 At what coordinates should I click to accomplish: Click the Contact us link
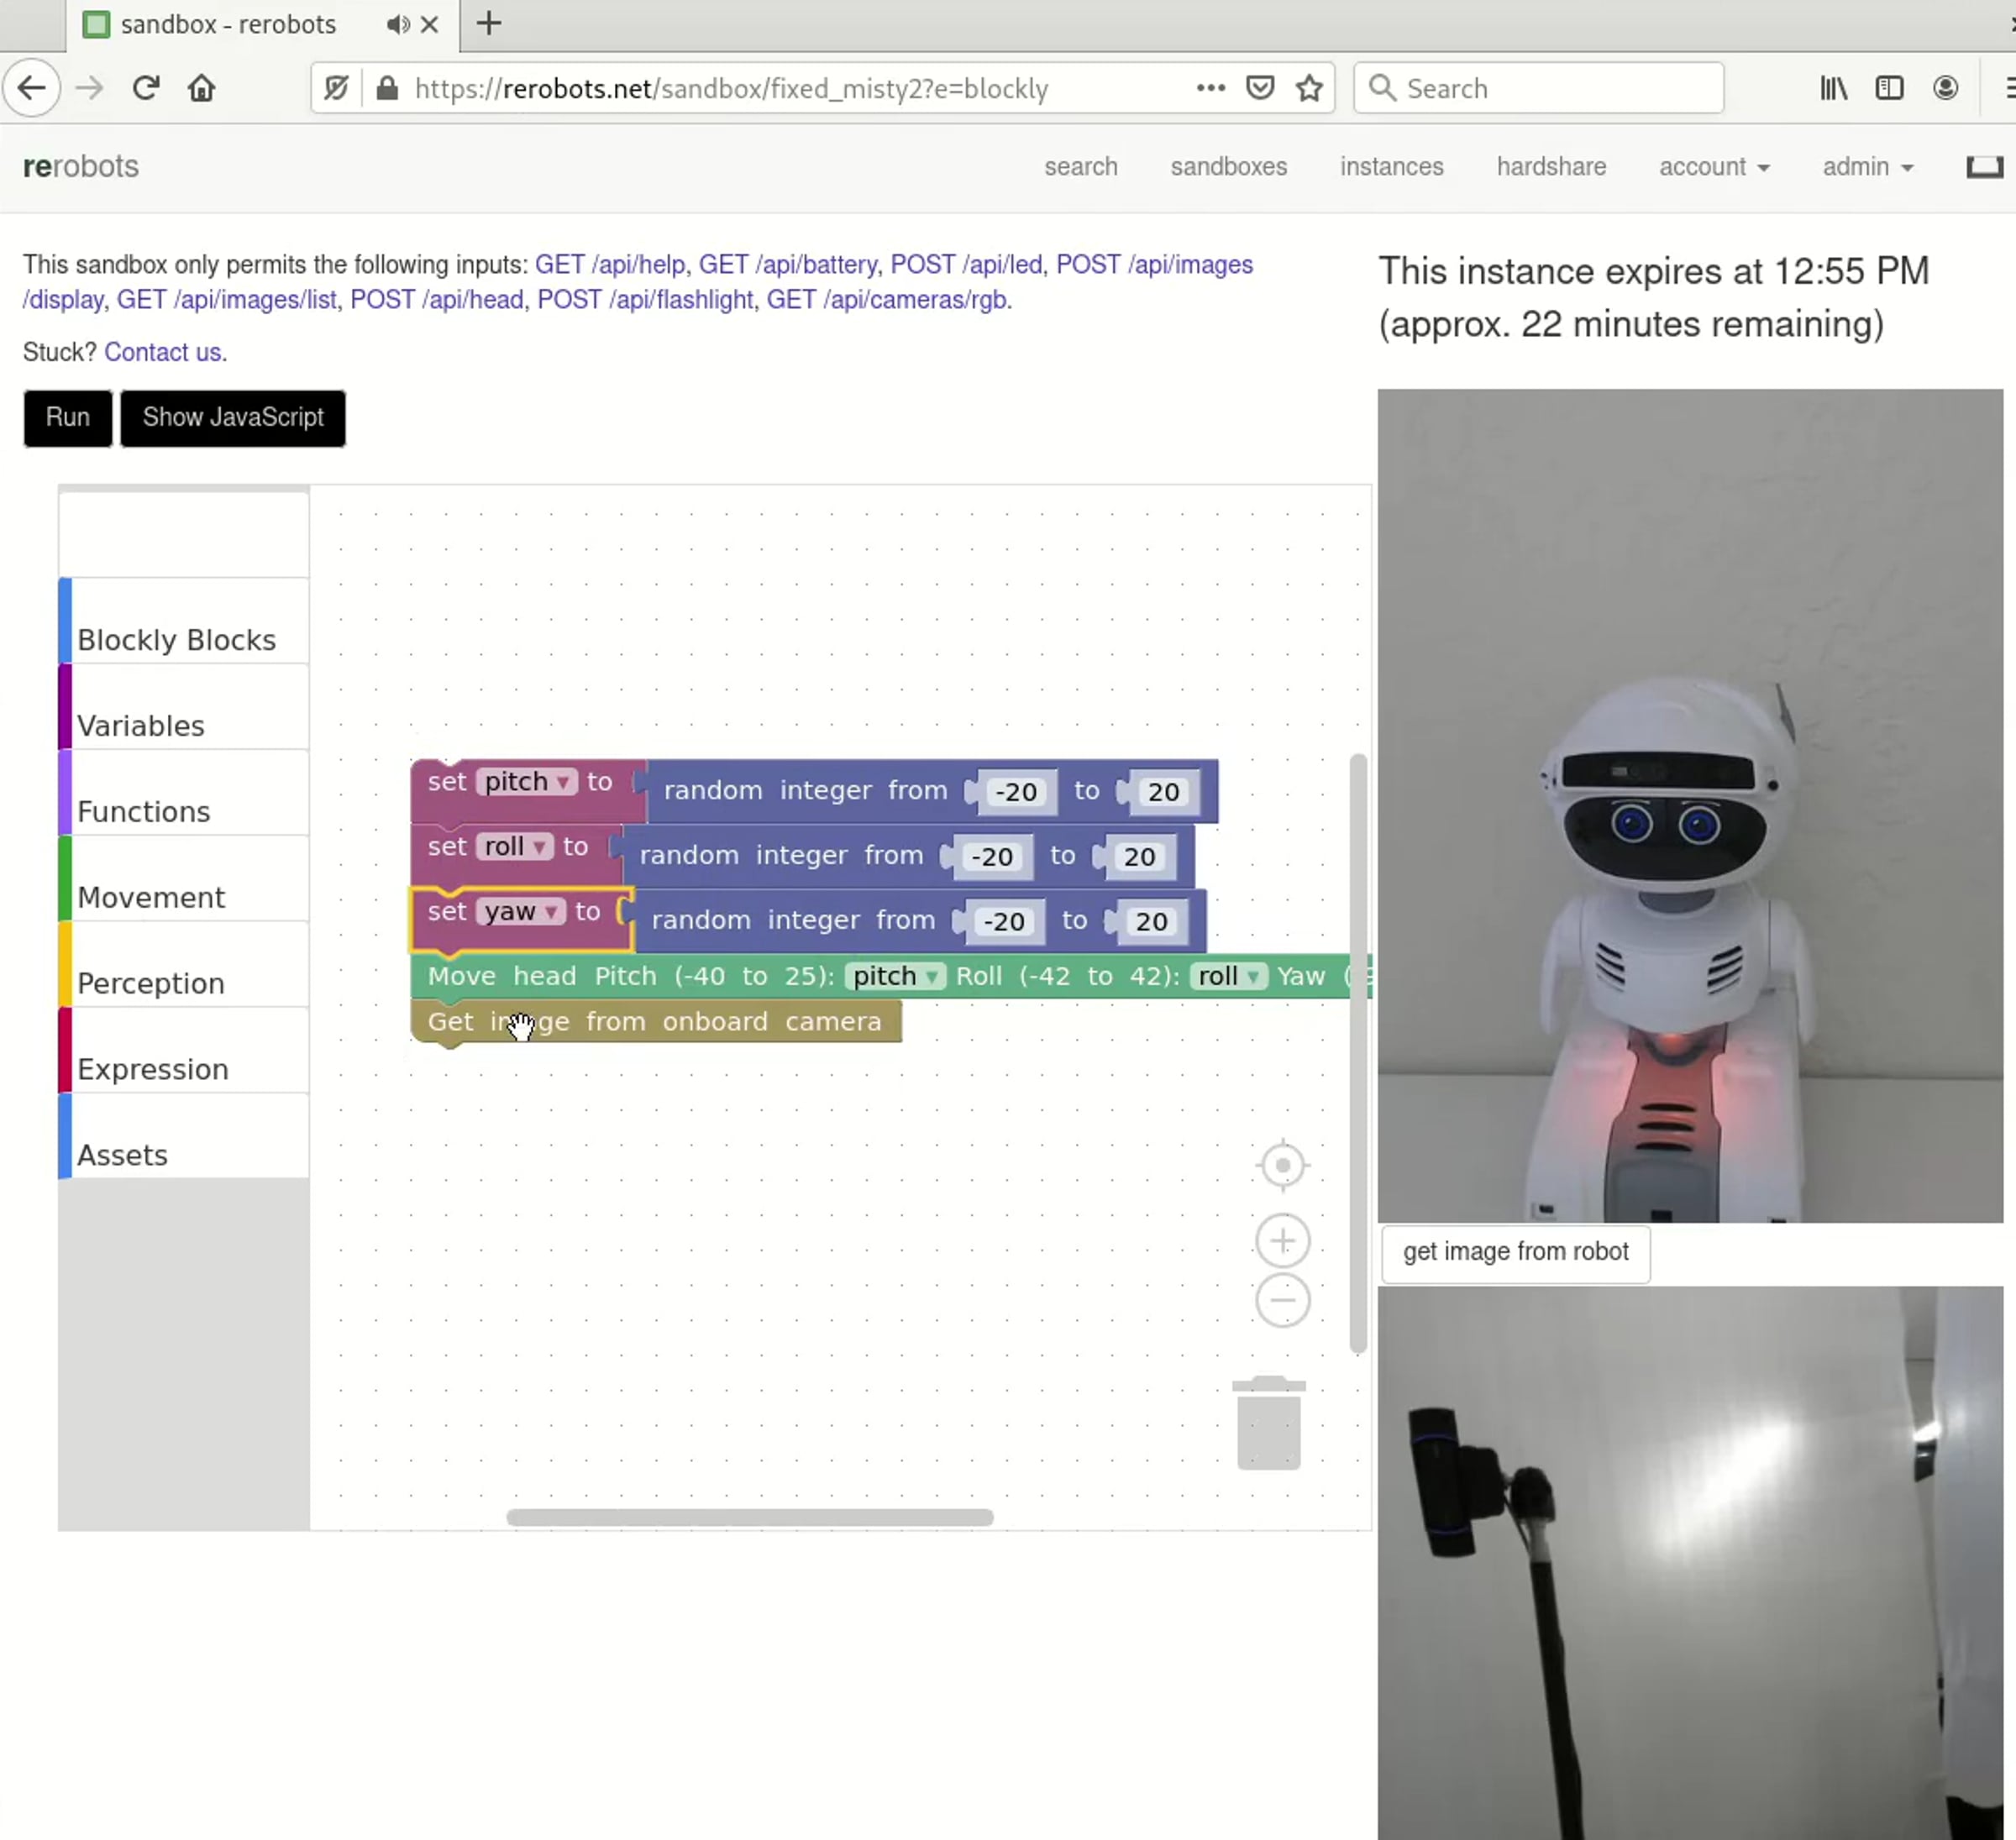pyautogui.click(x=165, y=352)
